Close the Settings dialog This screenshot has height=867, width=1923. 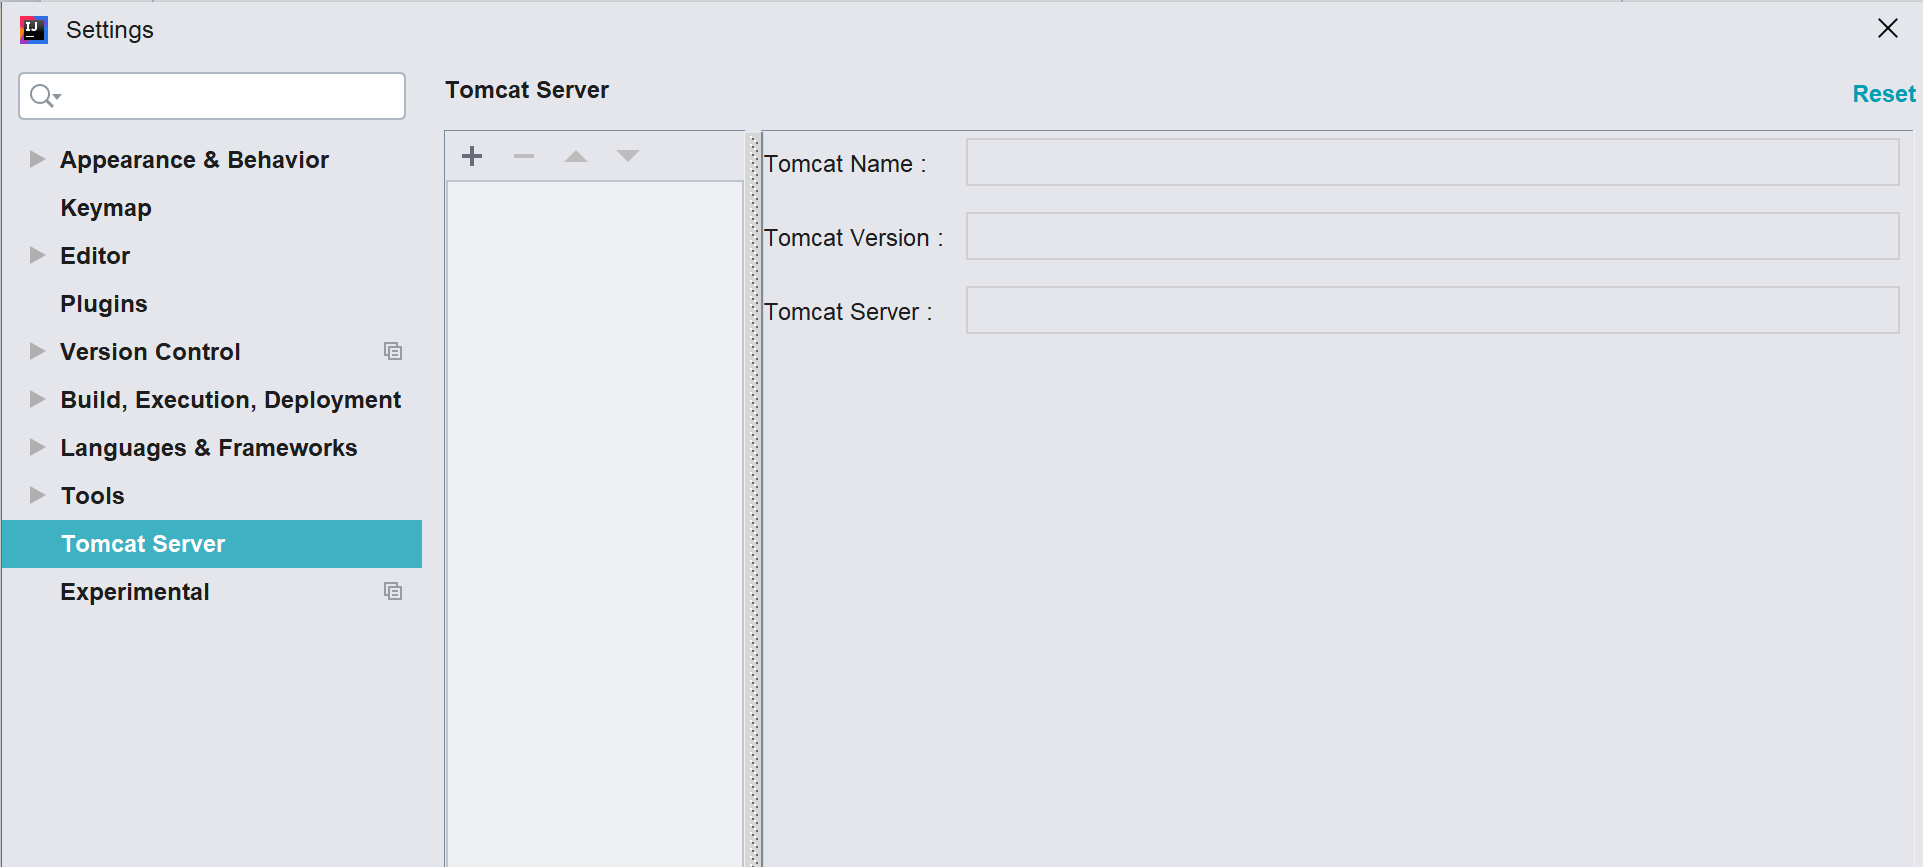coord(1887,29)
